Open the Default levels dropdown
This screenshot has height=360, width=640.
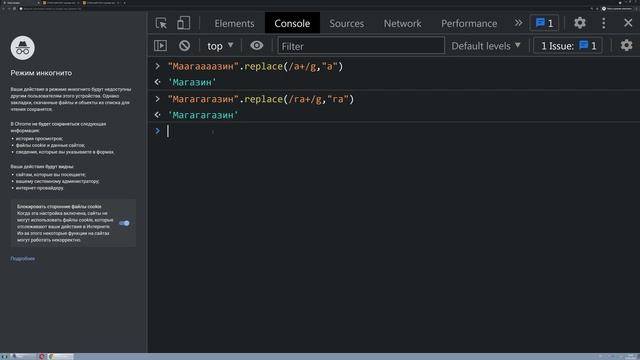(x=486, y=46)
